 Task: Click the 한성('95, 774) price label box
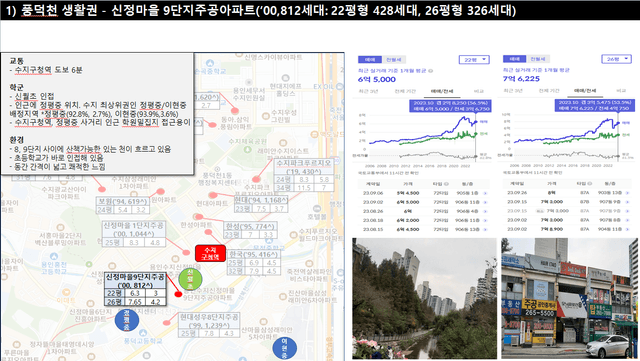pyautogui.click(x=250, y=230)
